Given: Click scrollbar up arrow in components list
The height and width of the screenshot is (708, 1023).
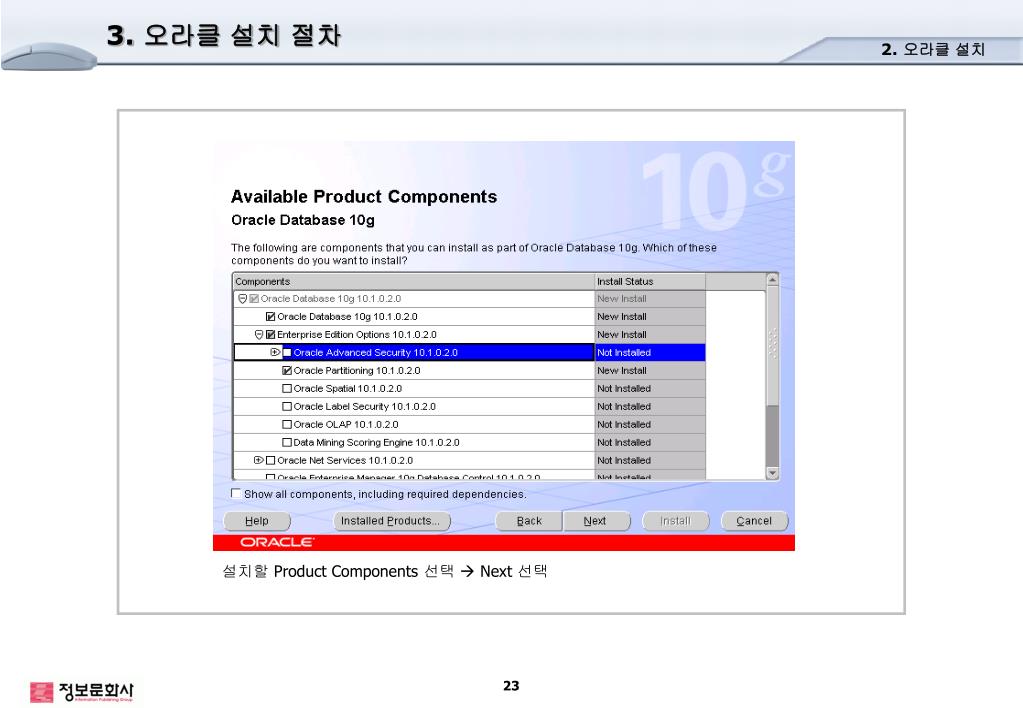Looking at the screenshot, I should [772, 280].
